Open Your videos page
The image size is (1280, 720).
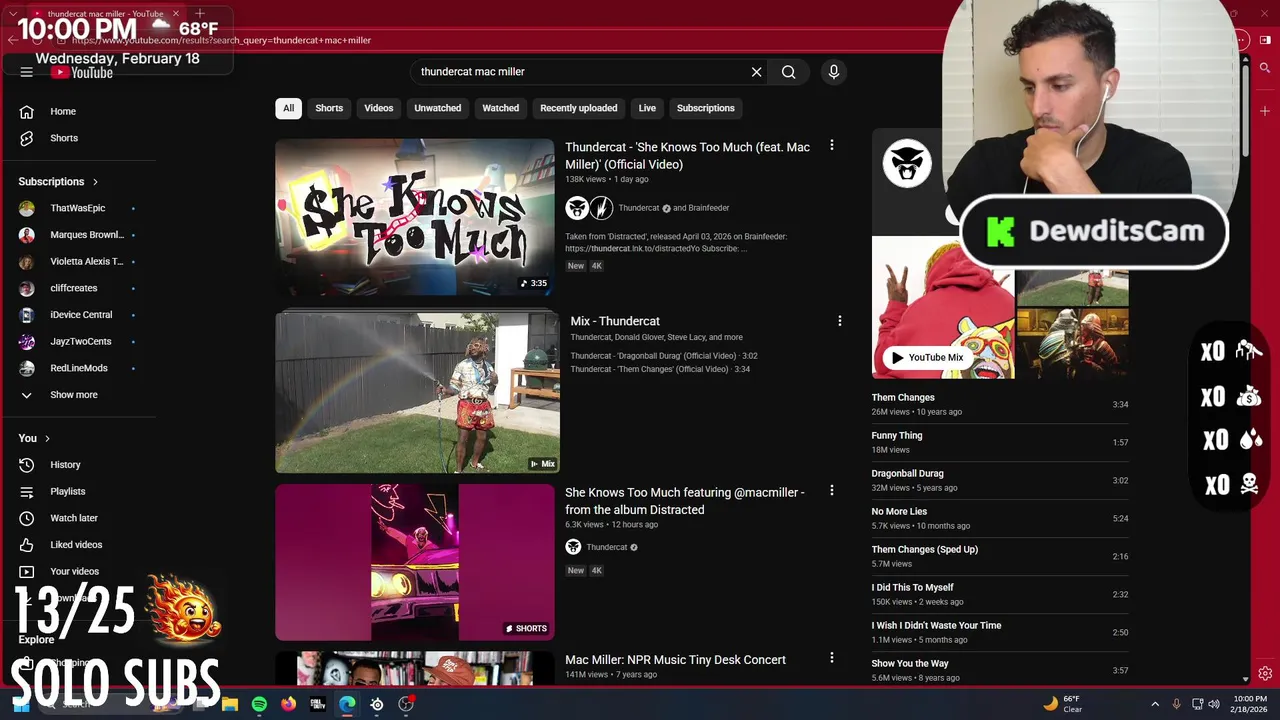[72, 572]
